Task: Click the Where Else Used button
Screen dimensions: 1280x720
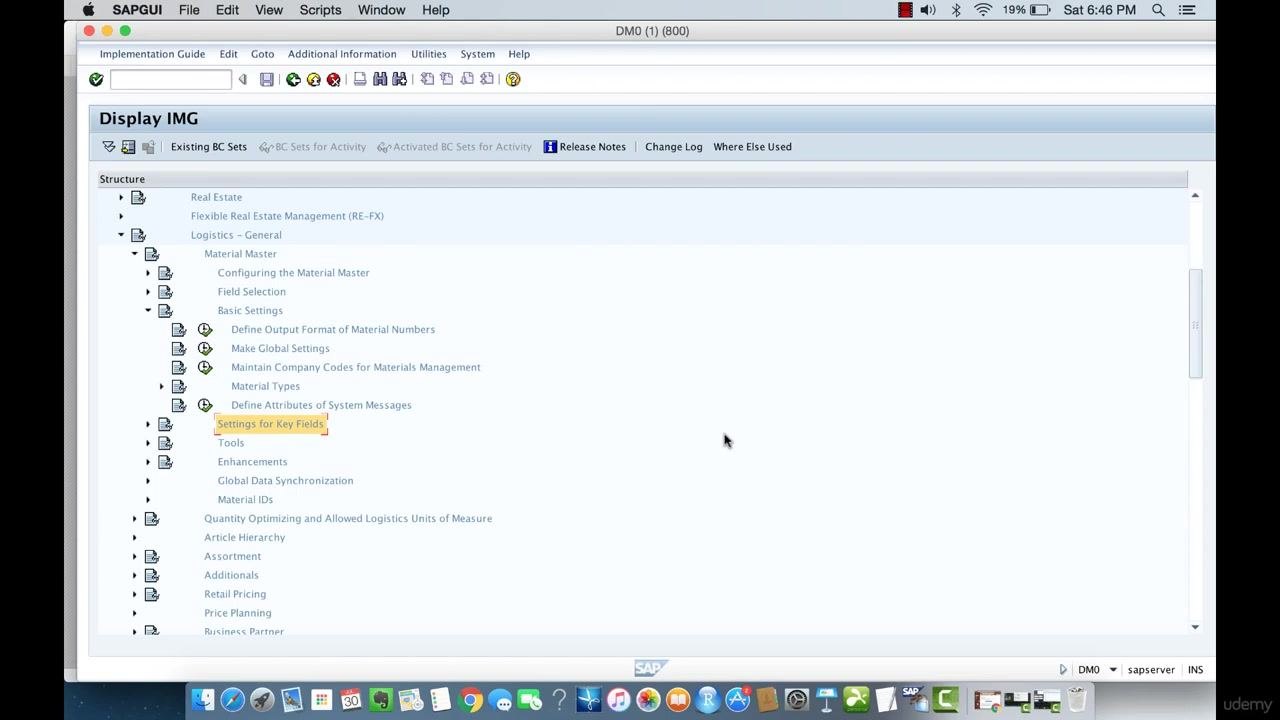Action: 752,147
